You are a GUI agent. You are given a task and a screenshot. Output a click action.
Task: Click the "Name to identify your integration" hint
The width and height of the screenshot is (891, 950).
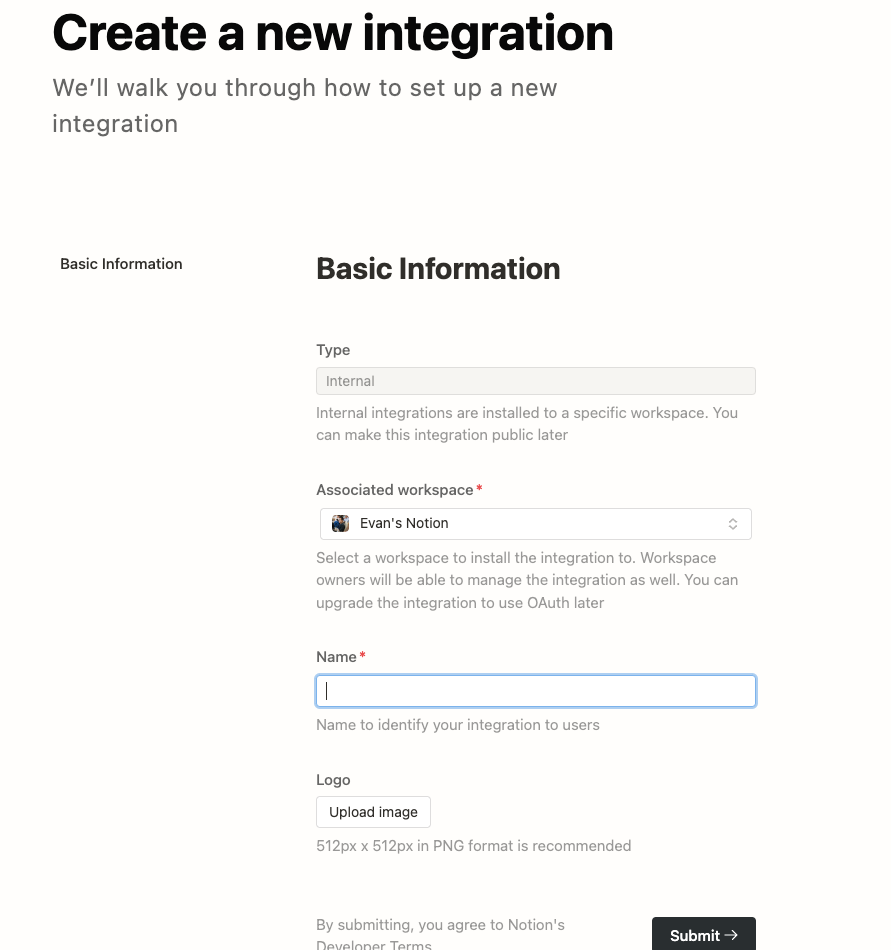(x=458, y=725)
